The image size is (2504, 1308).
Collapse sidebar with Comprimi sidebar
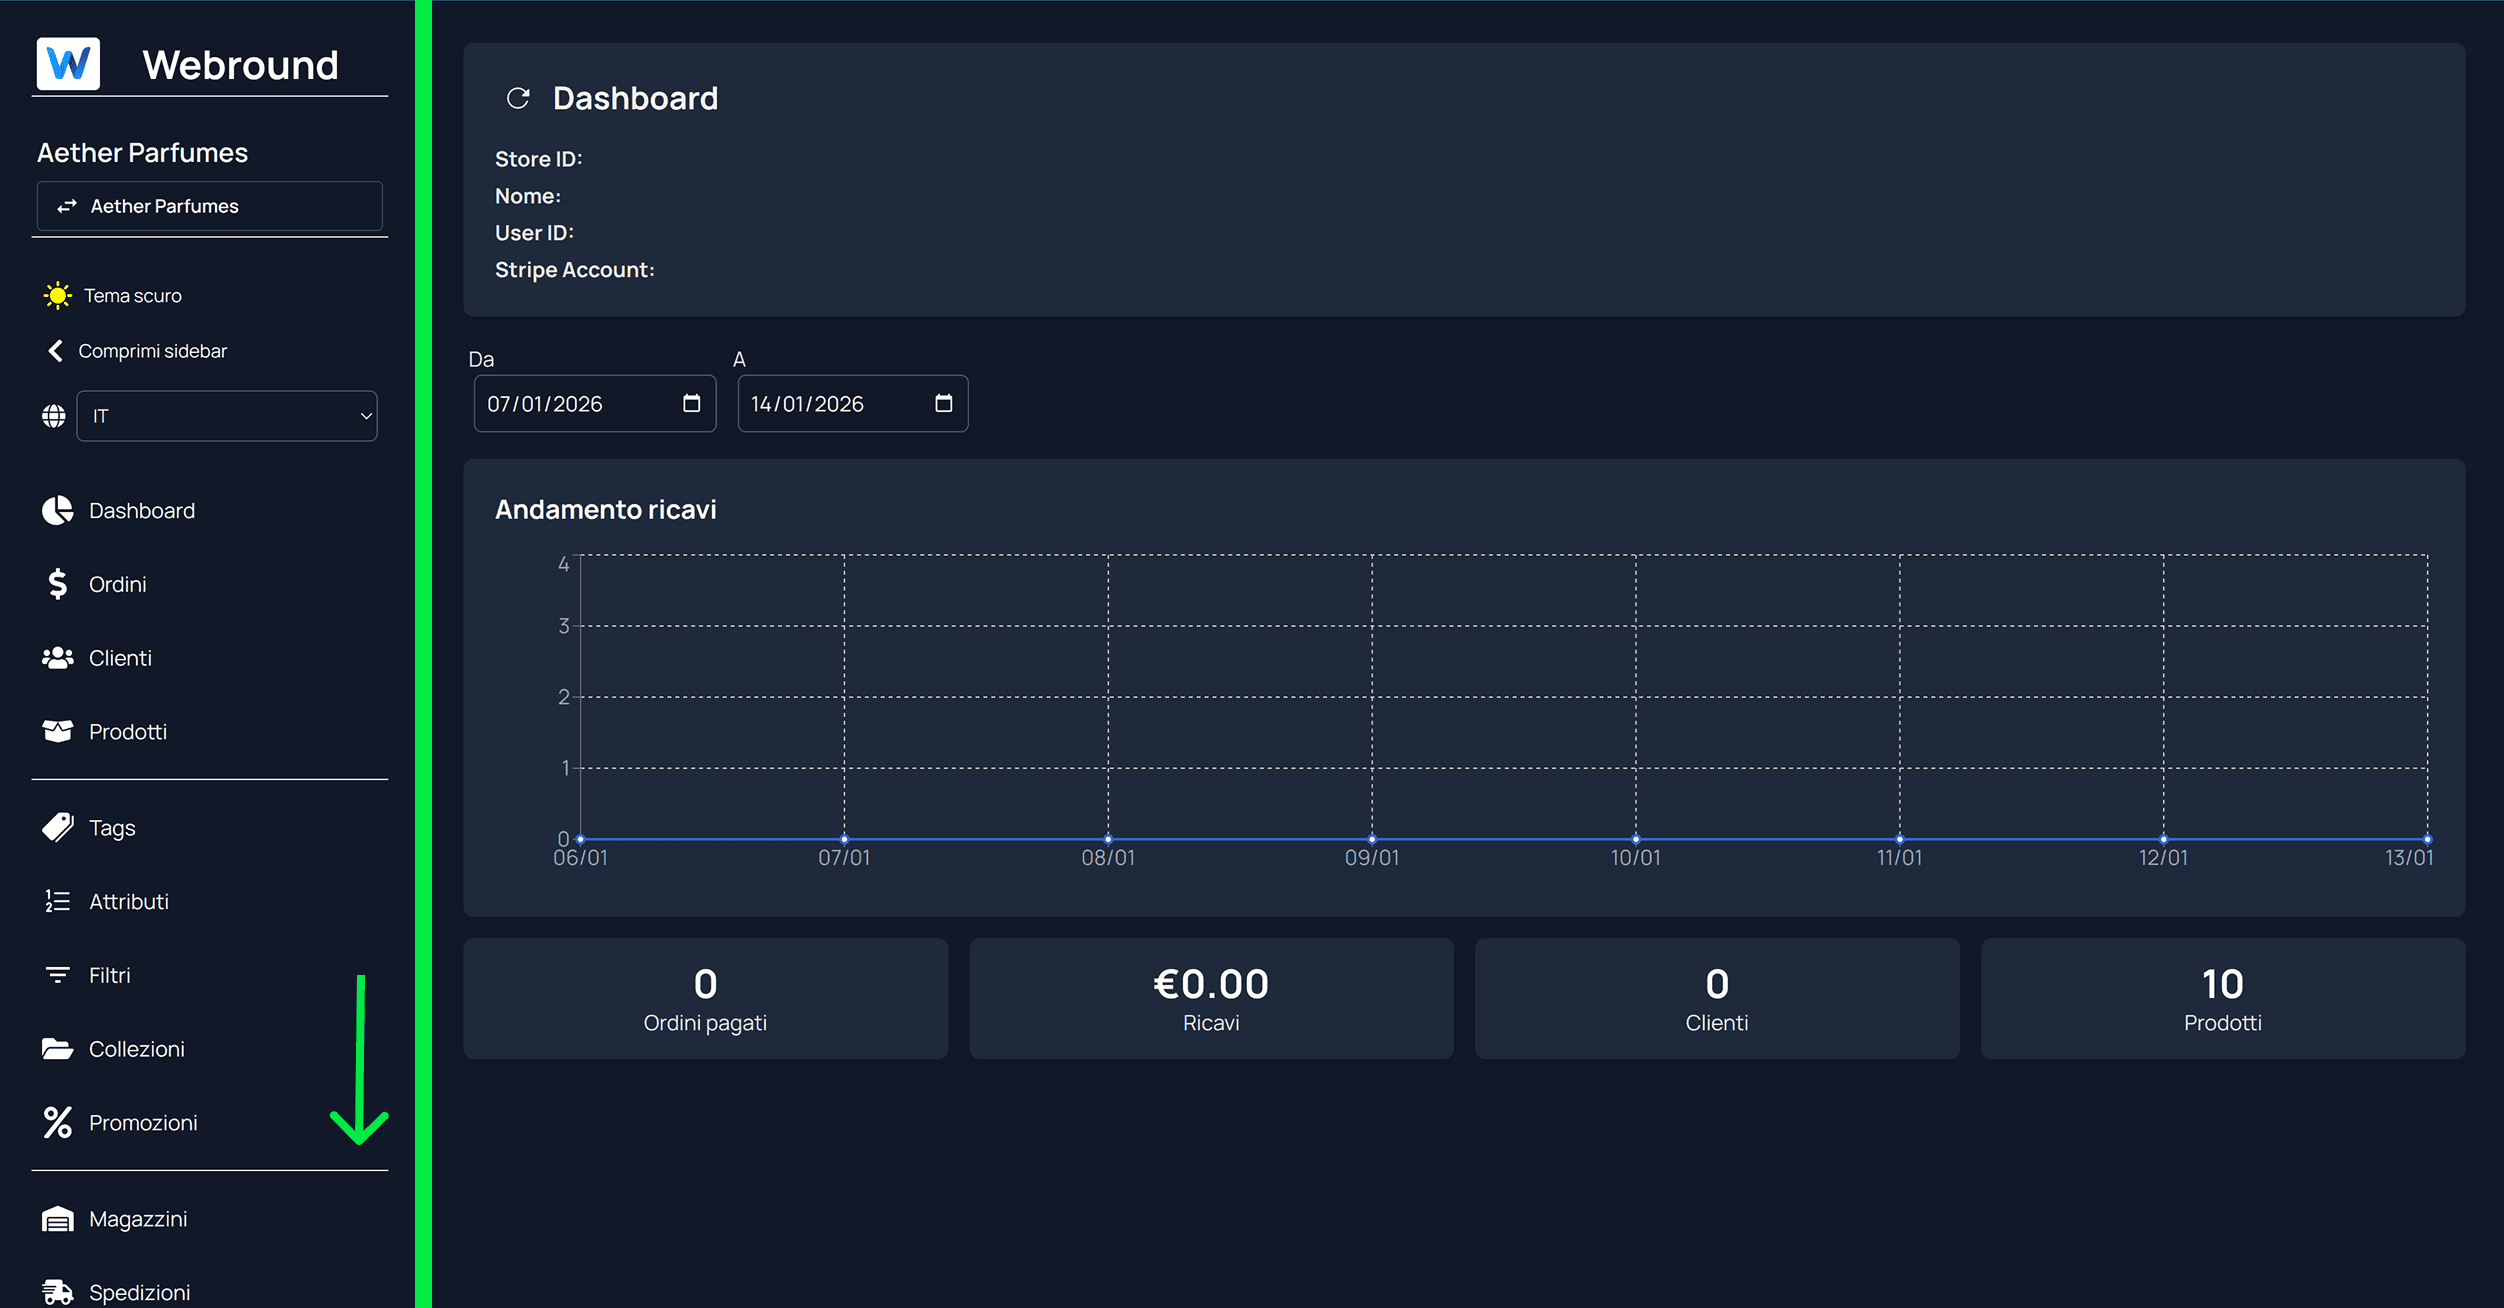tap(137, 351)
